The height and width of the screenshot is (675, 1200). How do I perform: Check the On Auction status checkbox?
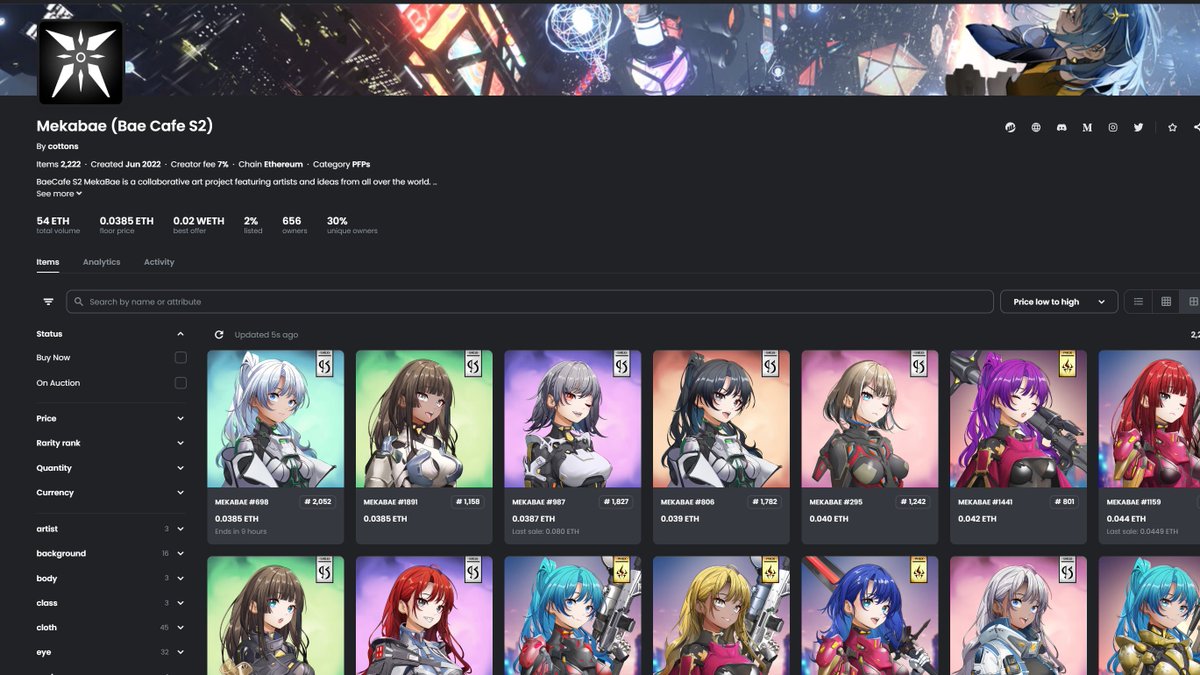click(x=180, y=383)
